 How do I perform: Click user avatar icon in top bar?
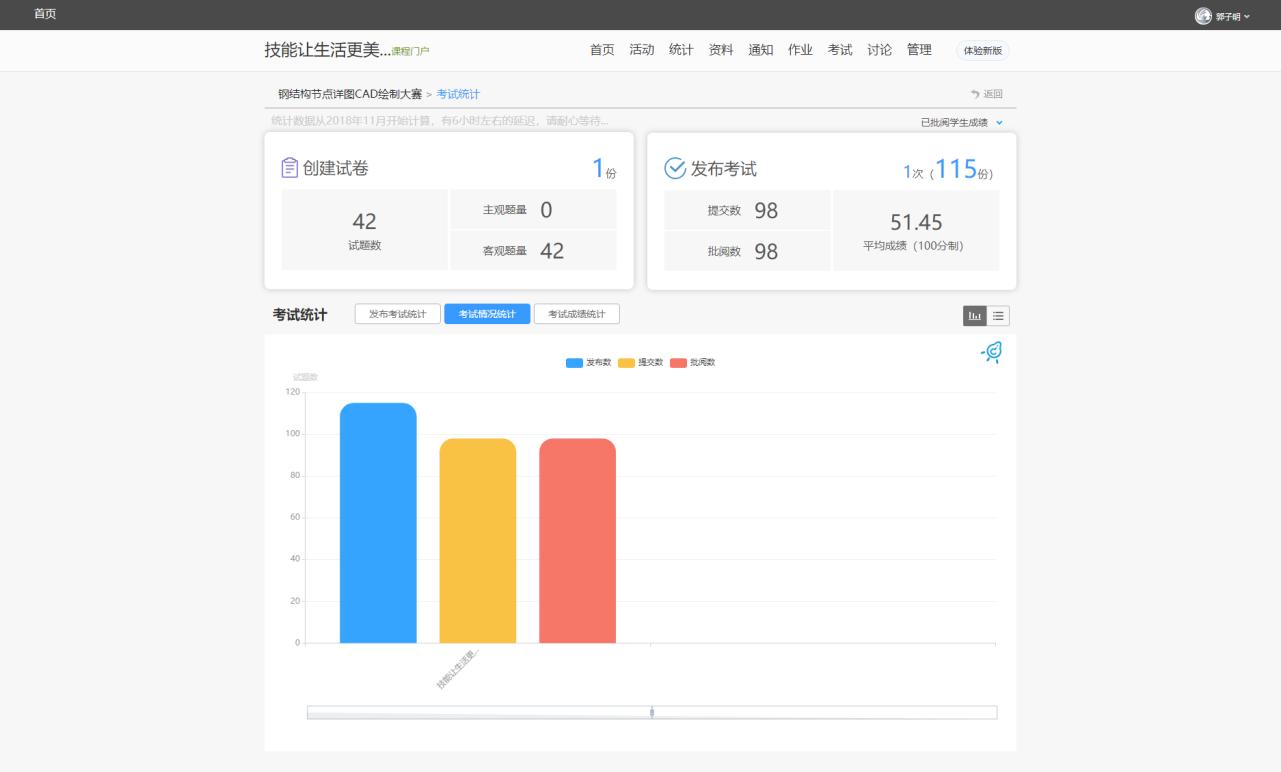click(1203, 16)
